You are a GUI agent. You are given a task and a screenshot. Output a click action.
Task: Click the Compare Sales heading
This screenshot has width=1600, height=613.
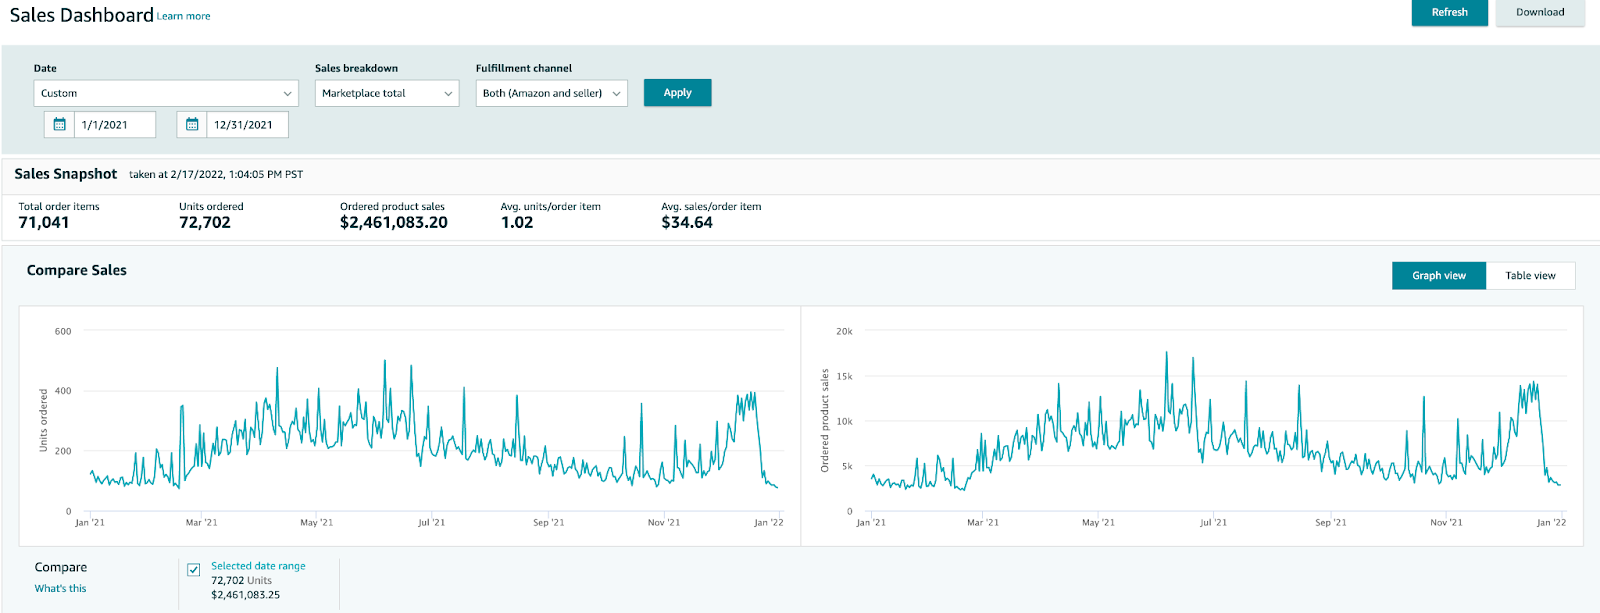coord(77,270)
